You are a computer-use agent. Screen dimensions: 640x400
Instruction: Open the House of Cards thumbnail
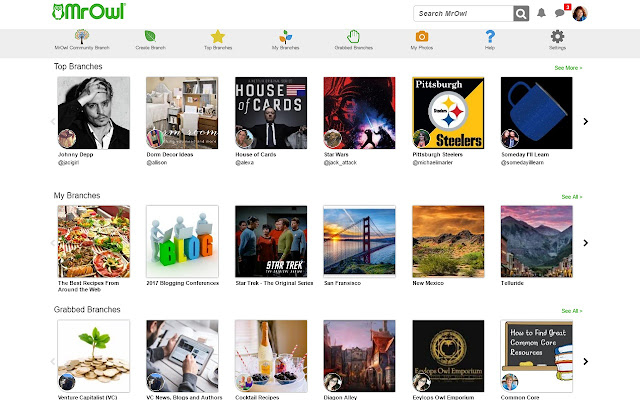(271, 113)
